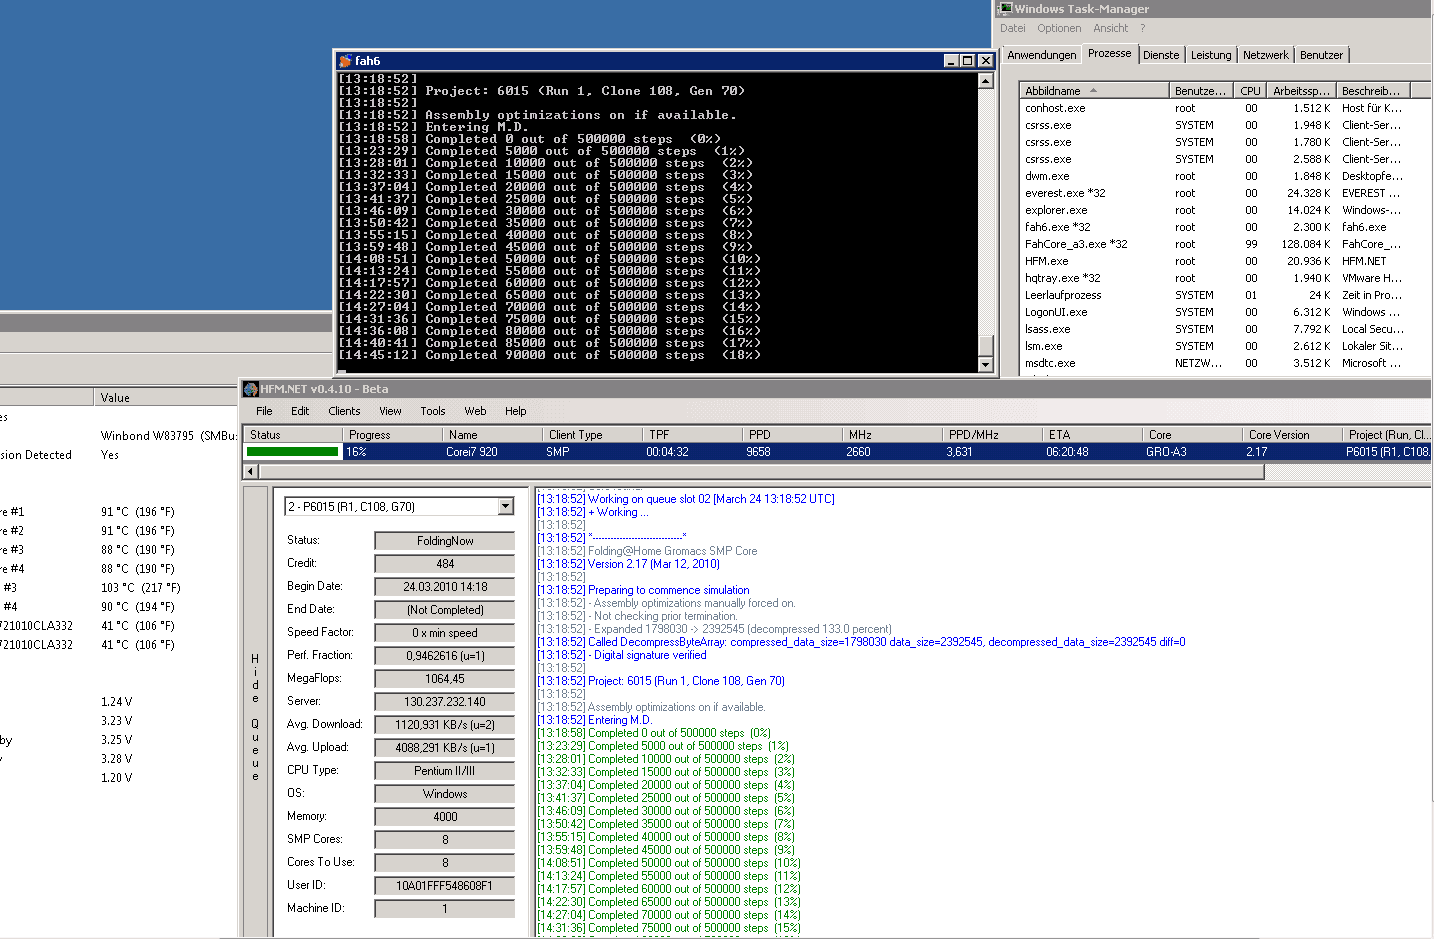Open the Optionen menu in Task-Manager
Image resolution: width=1434 pixels, height=939 pixels.
click(1059, 29)
